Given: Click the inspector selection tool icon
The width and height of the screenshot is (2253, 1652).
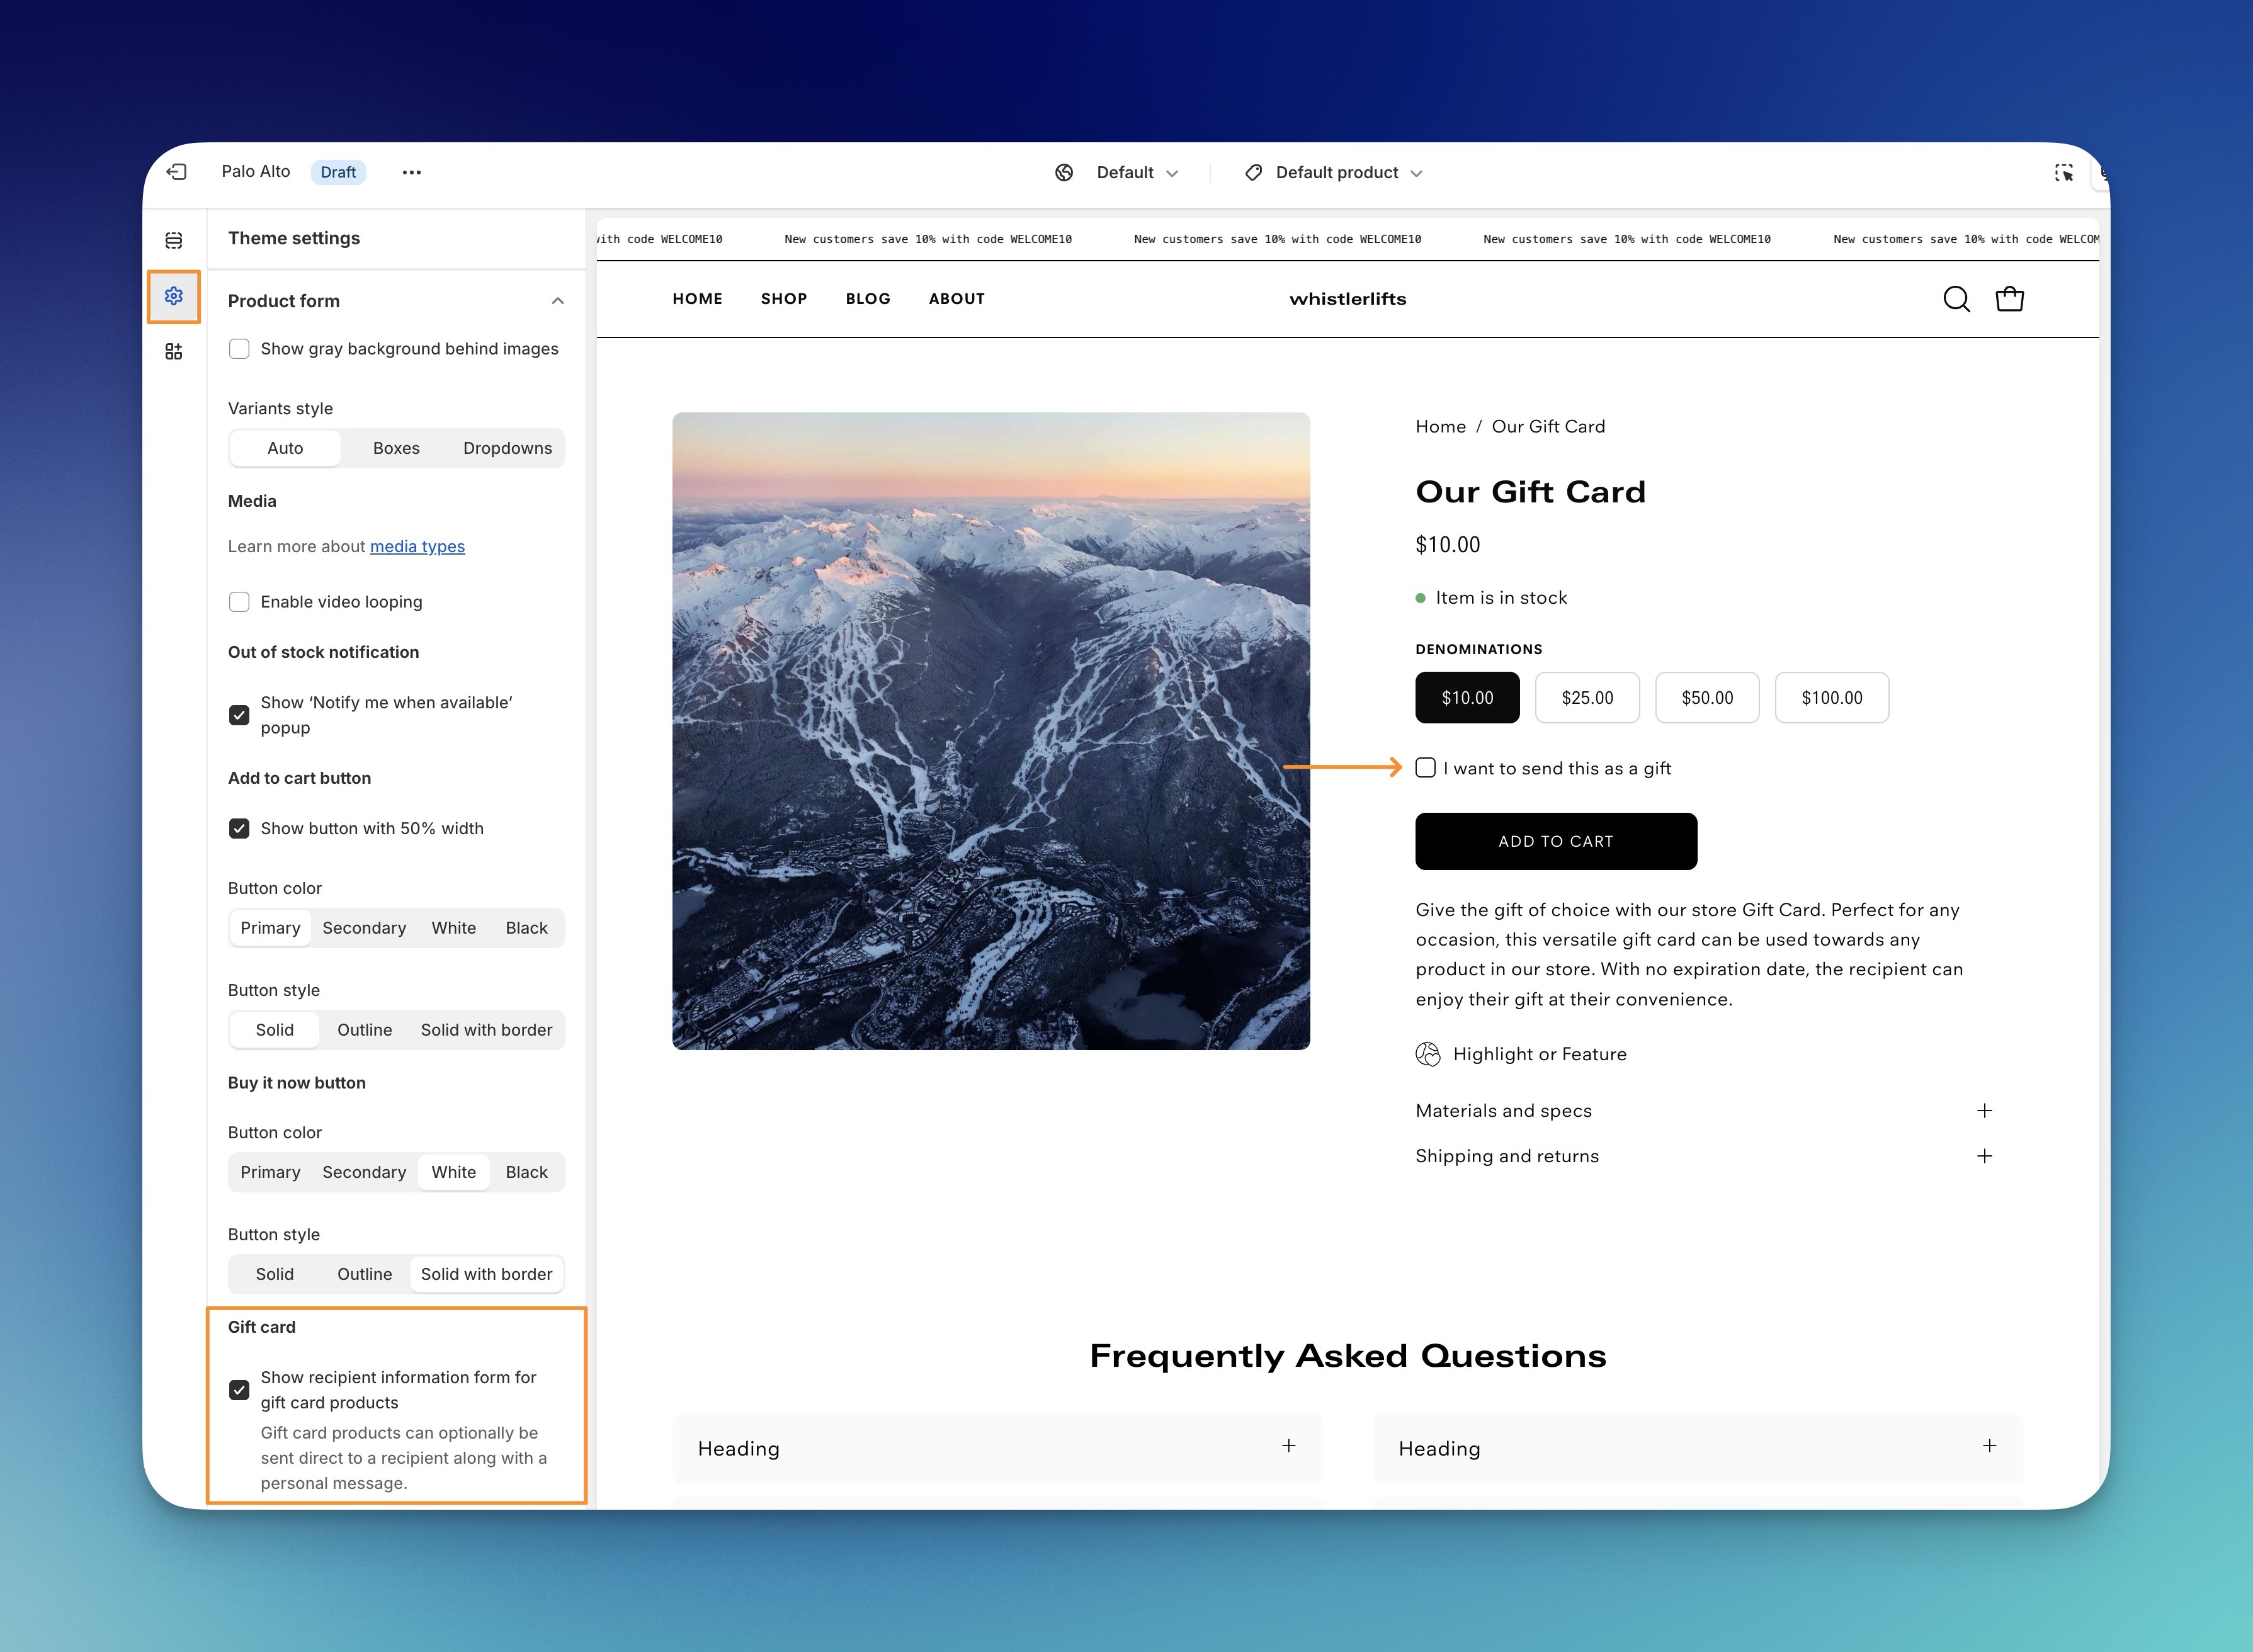Looking at the screenshot, I should point(2063,173).
